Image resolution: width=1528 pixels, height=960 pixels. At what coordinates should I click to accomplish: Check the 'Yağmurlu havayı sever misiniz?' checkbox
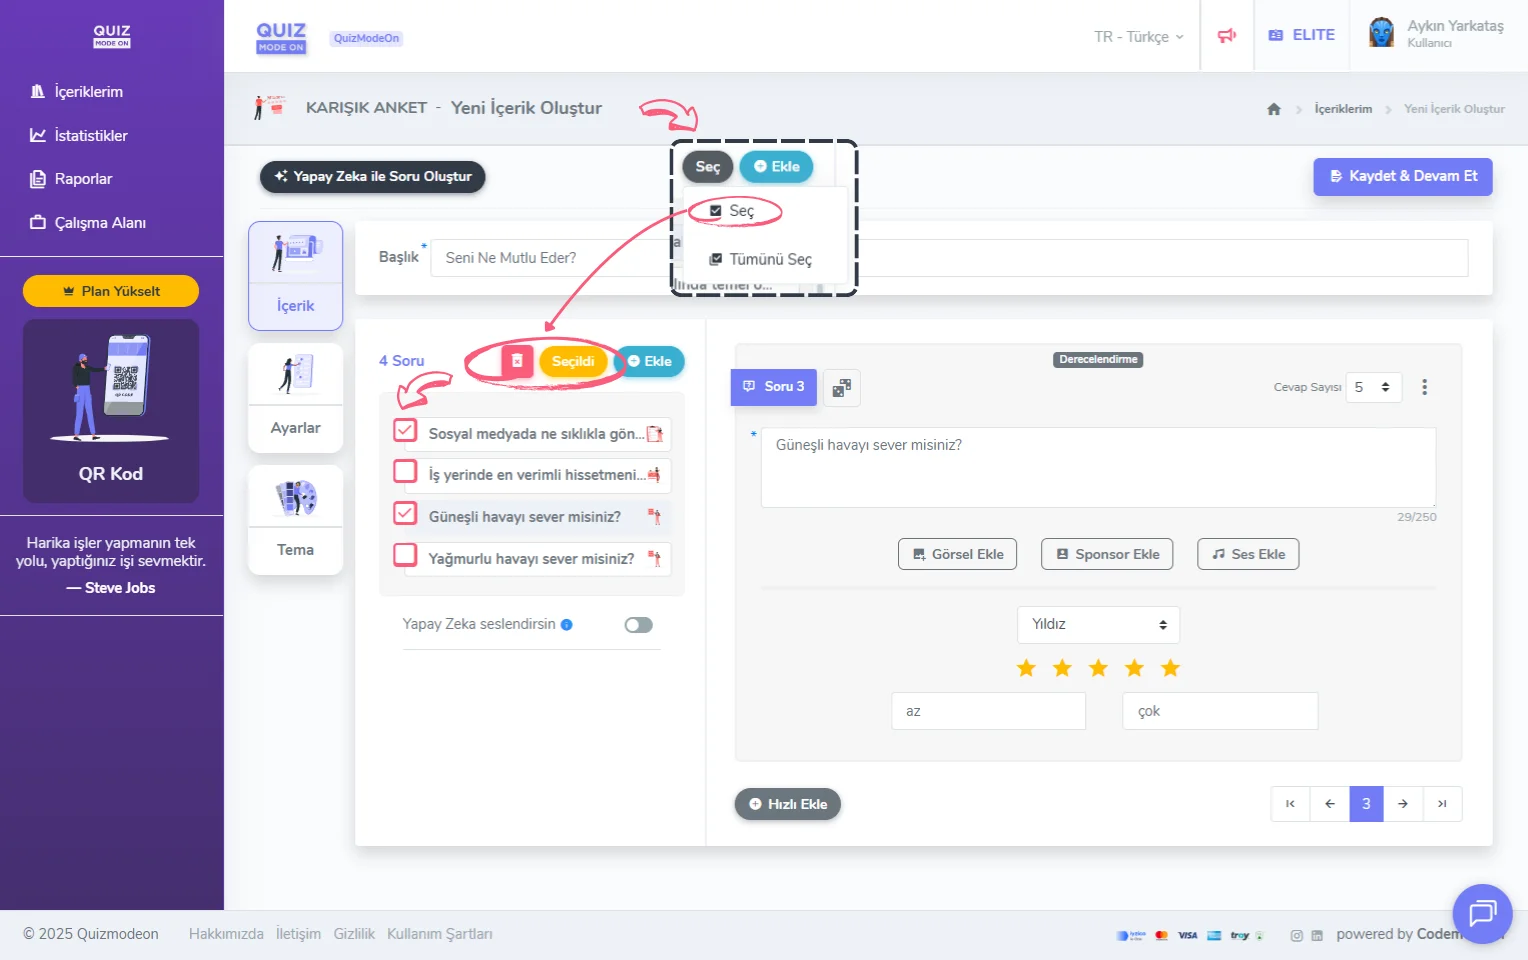(x=405, y=555)
